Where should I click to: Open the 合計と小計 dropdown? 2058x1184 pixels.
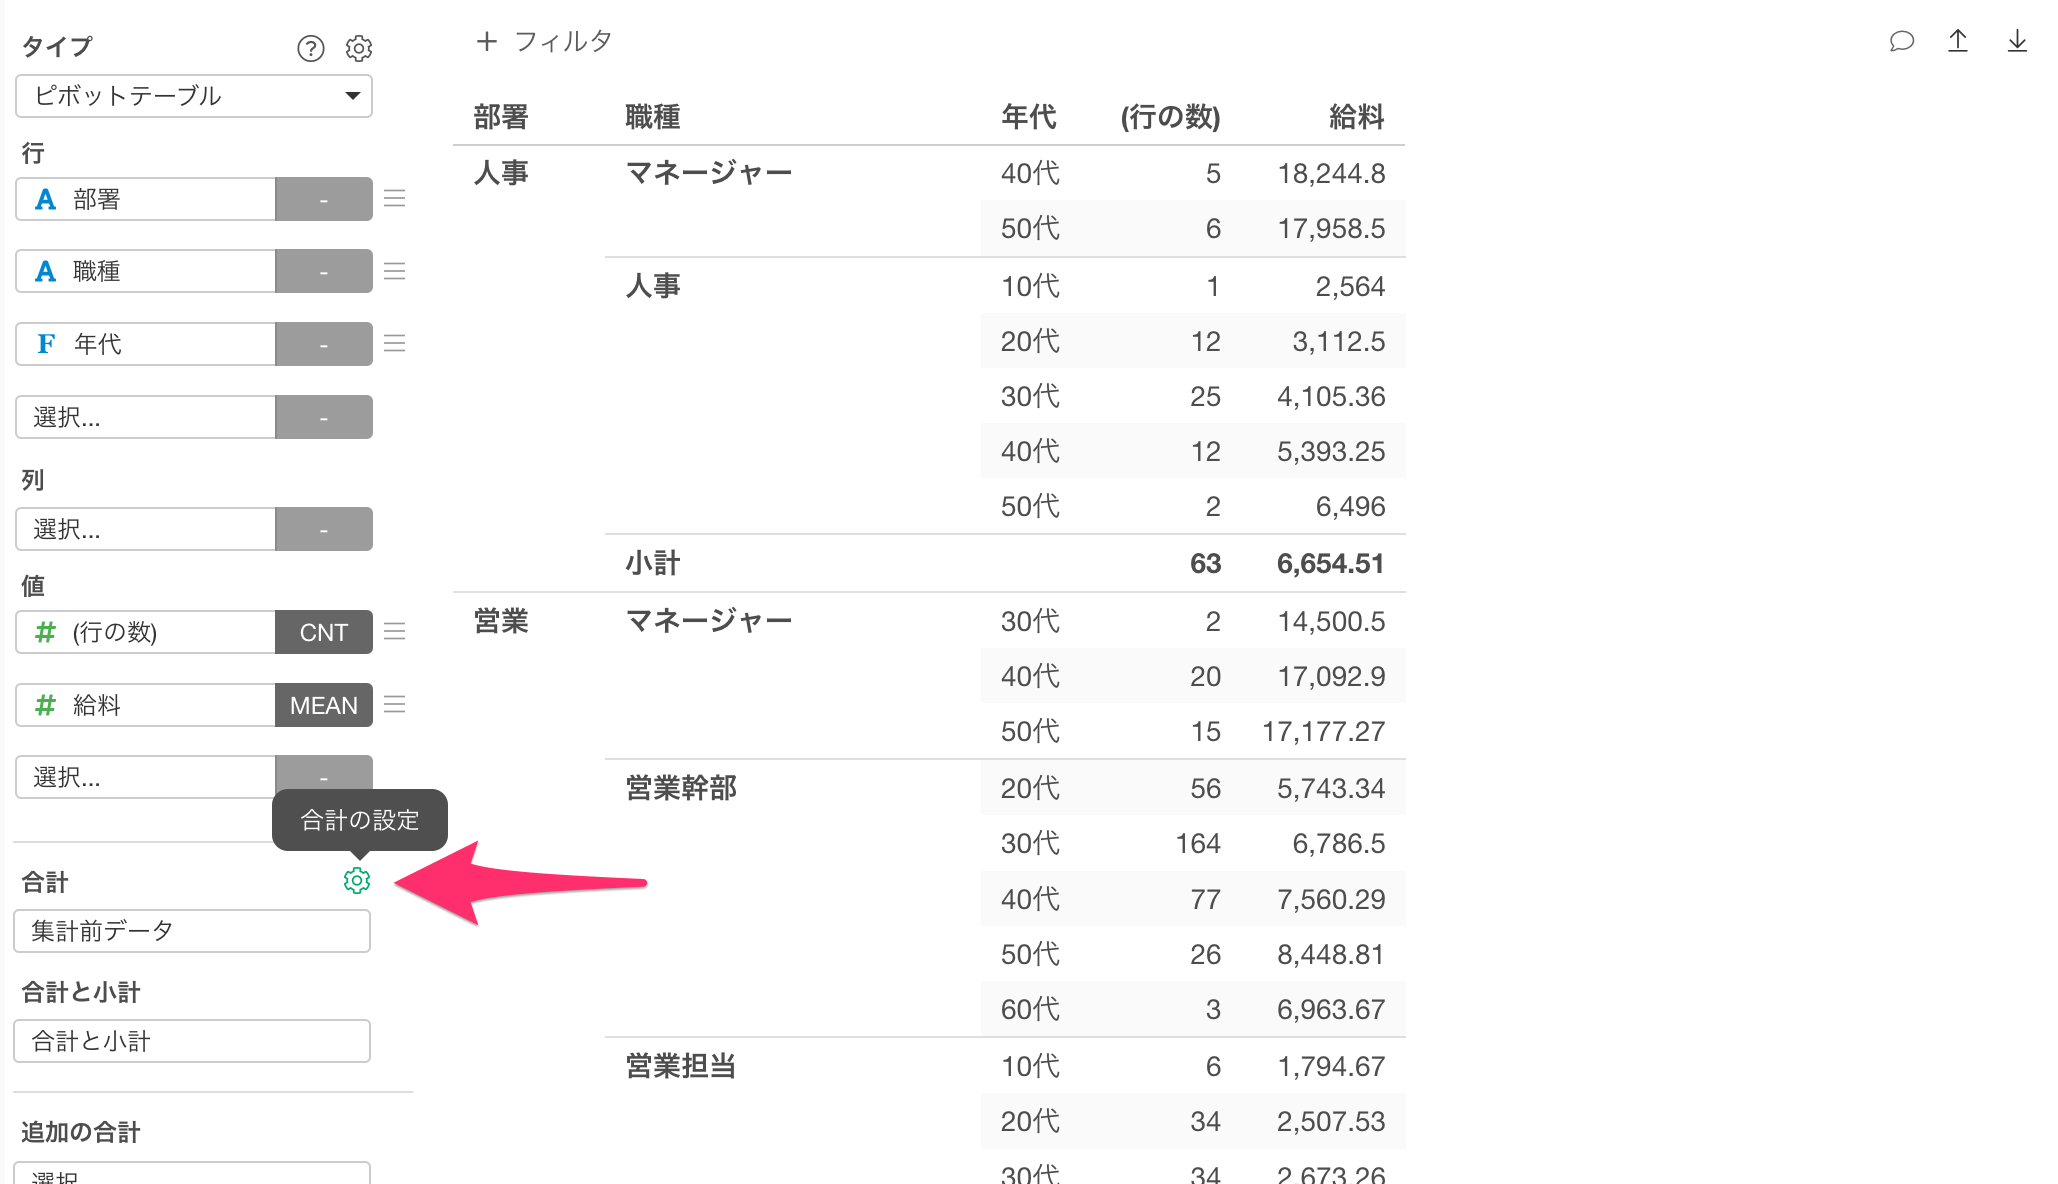(x=192, y=1041)
